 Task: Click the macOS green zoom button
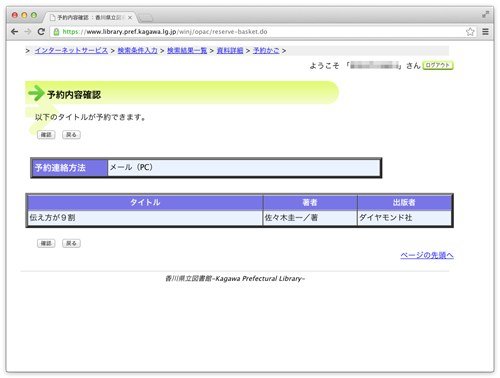tap(34, 15)
